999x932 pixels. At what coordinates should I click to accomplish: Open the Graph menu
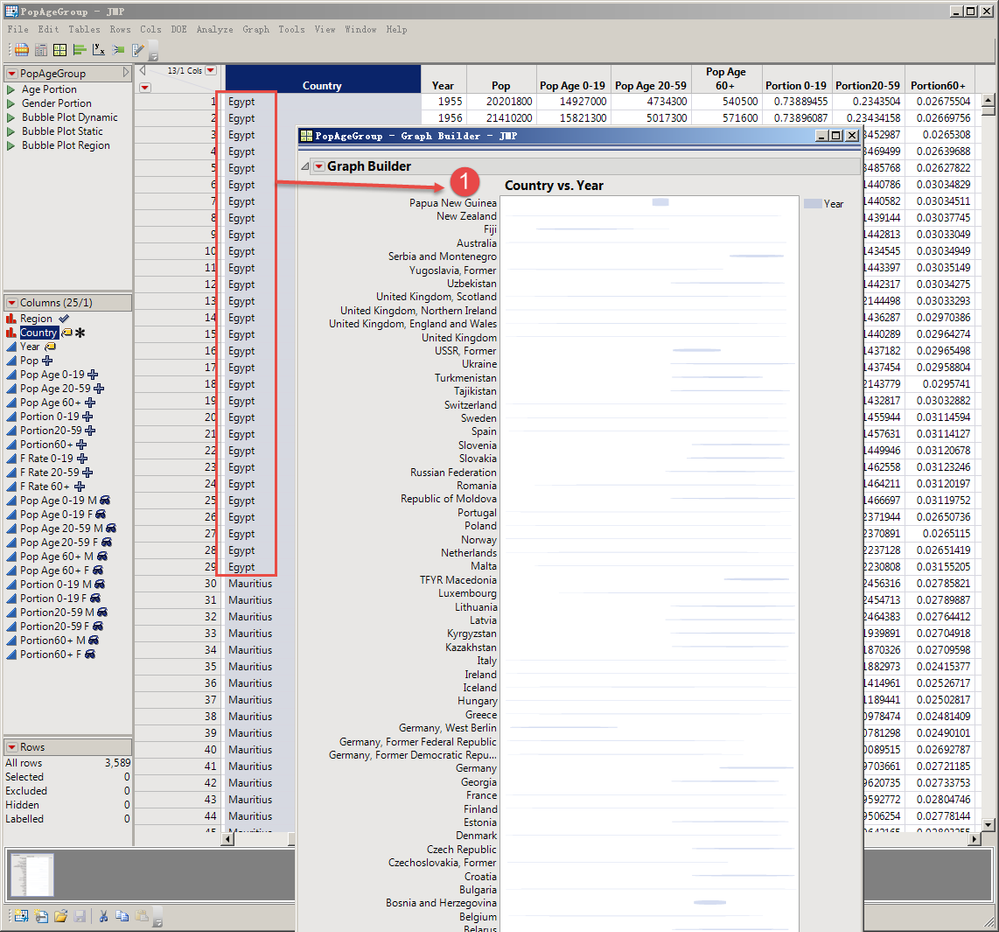pos(256,29)
